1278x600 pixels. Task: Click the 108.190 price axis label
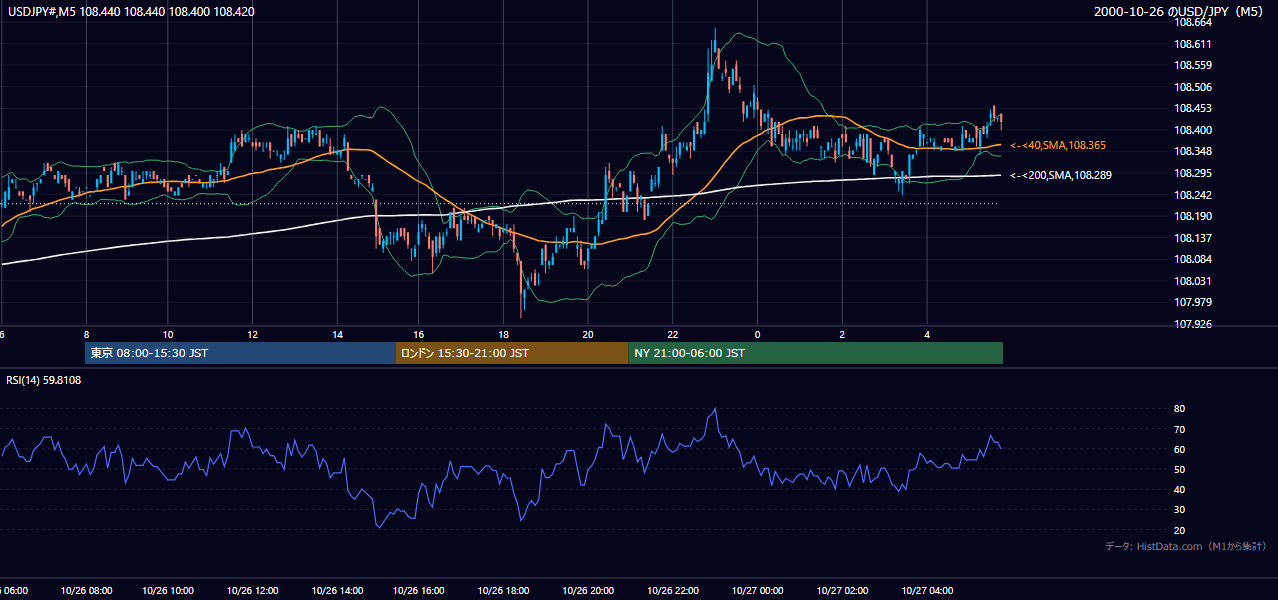click(1194, 216)
